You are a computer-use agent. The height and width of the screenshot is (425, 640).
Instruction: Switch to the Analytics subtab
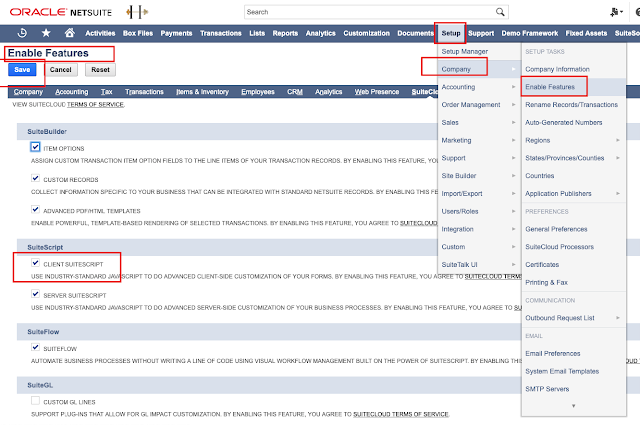pyautogui.click(x=329, y=91)
